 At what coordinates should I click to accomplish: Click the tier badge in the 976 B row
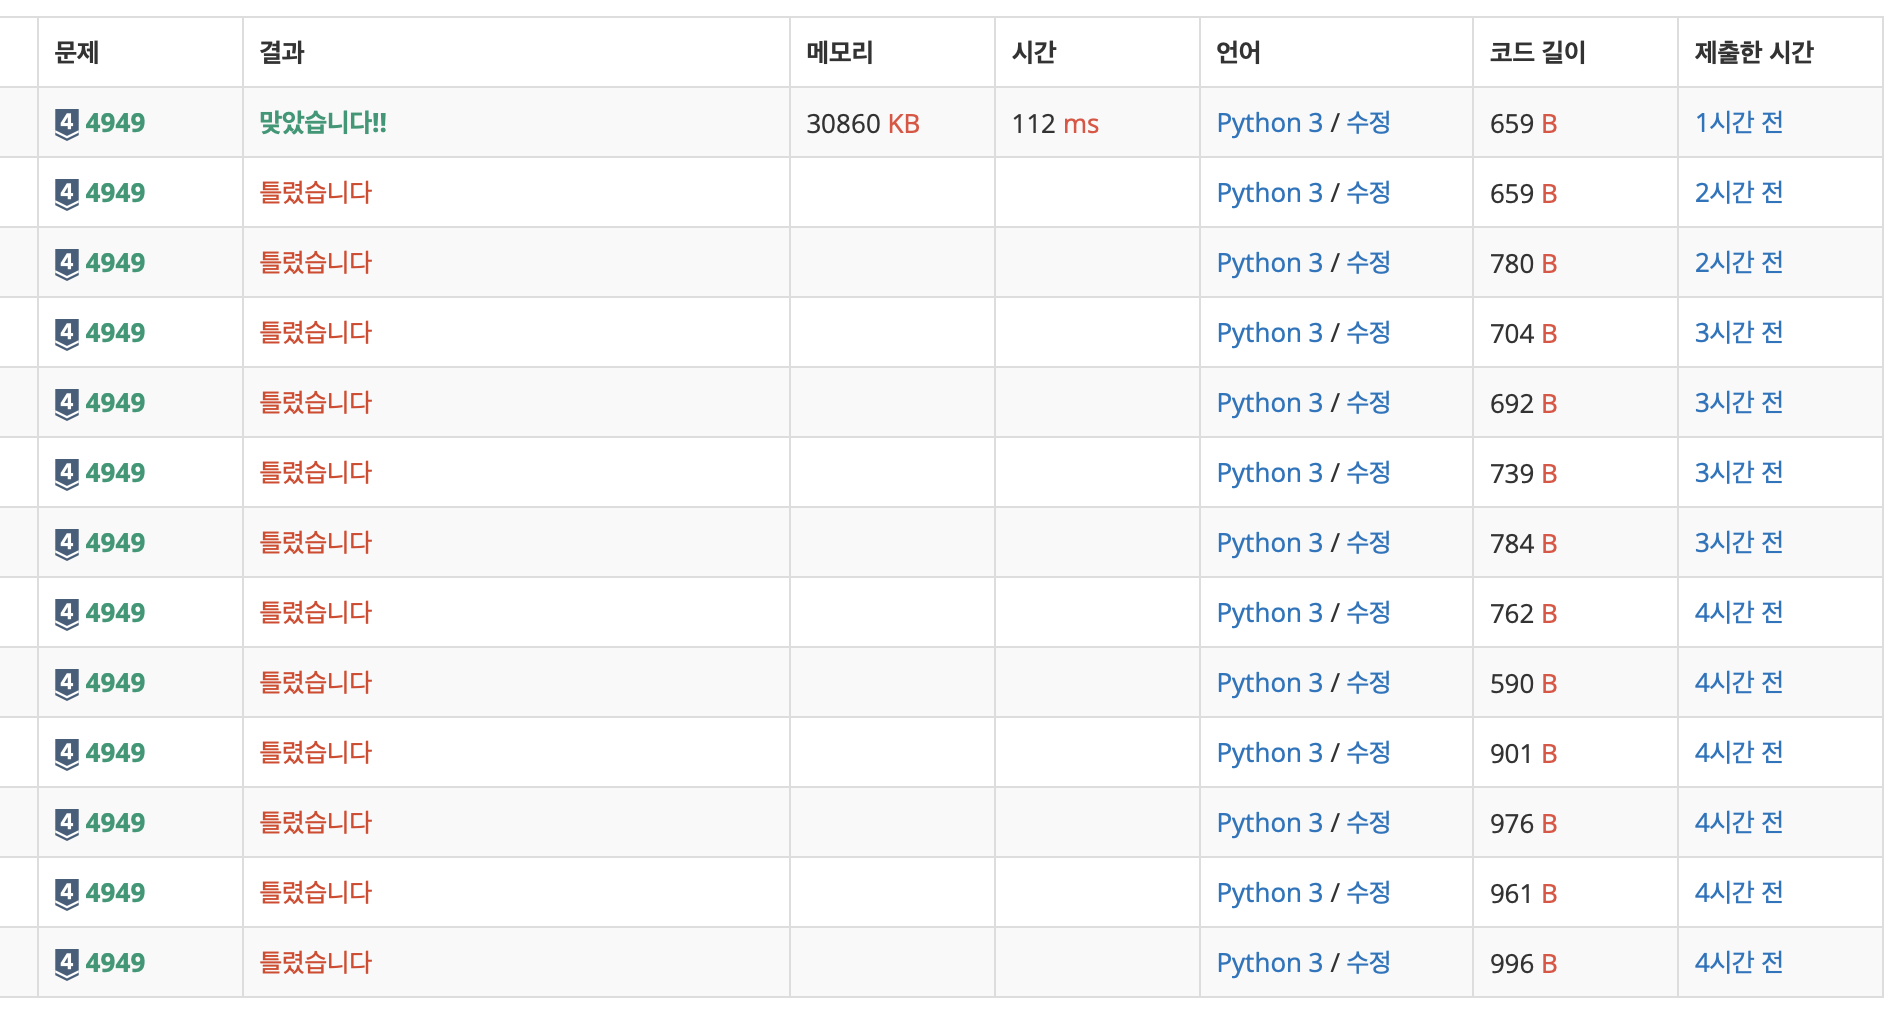(67, 824)
